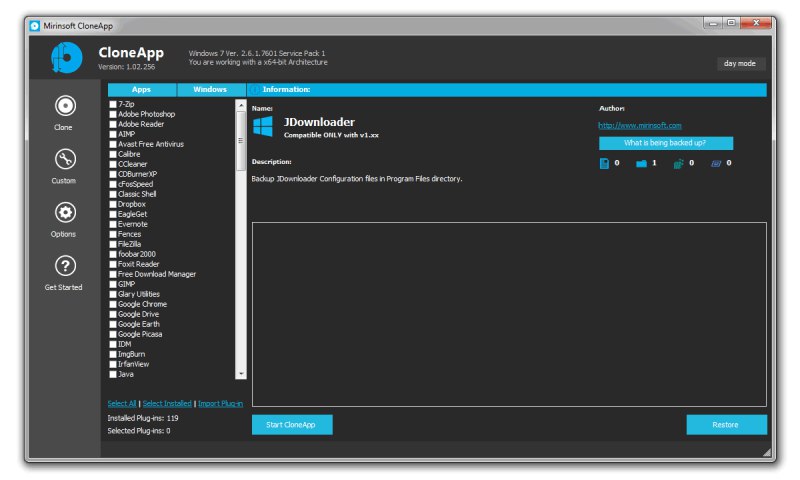Image resolution: width=800 pixels, height=480 pixels.
Task: Click the Installed Plug-ins: 119 text
Action: tap(143, 418)
